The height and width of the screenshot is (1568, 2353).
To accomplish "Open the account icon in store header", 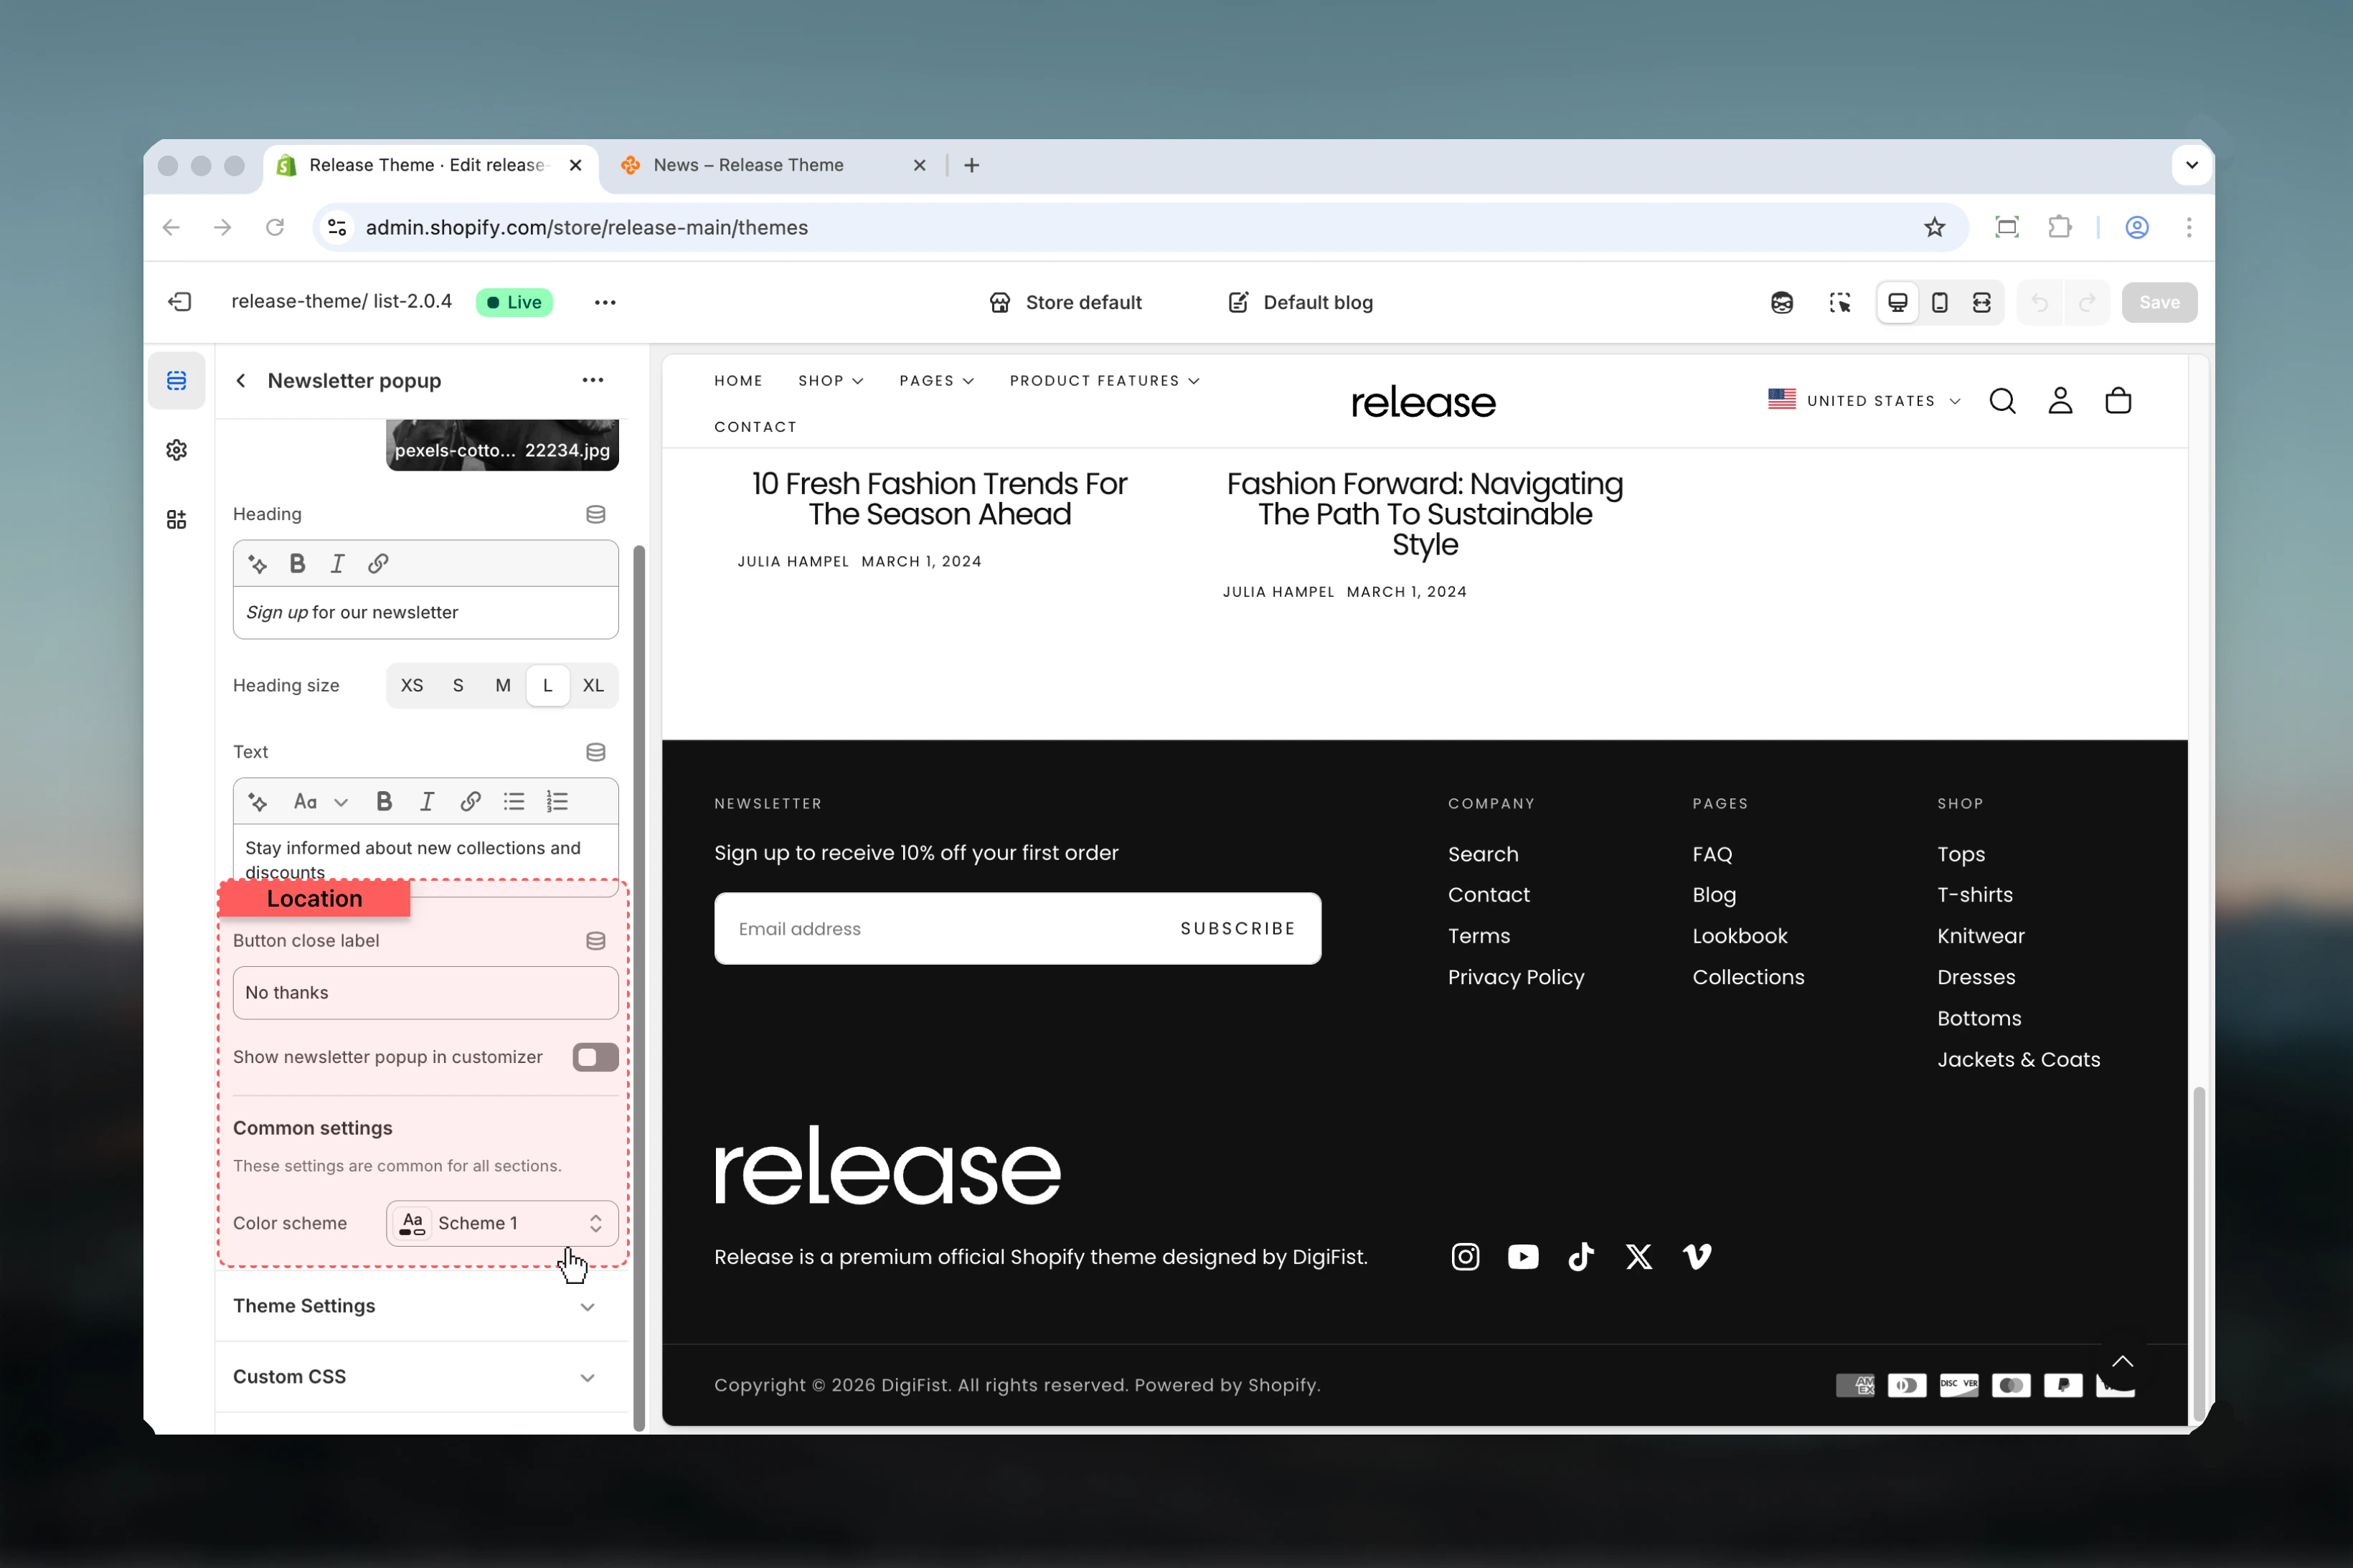I will 2060,401.
